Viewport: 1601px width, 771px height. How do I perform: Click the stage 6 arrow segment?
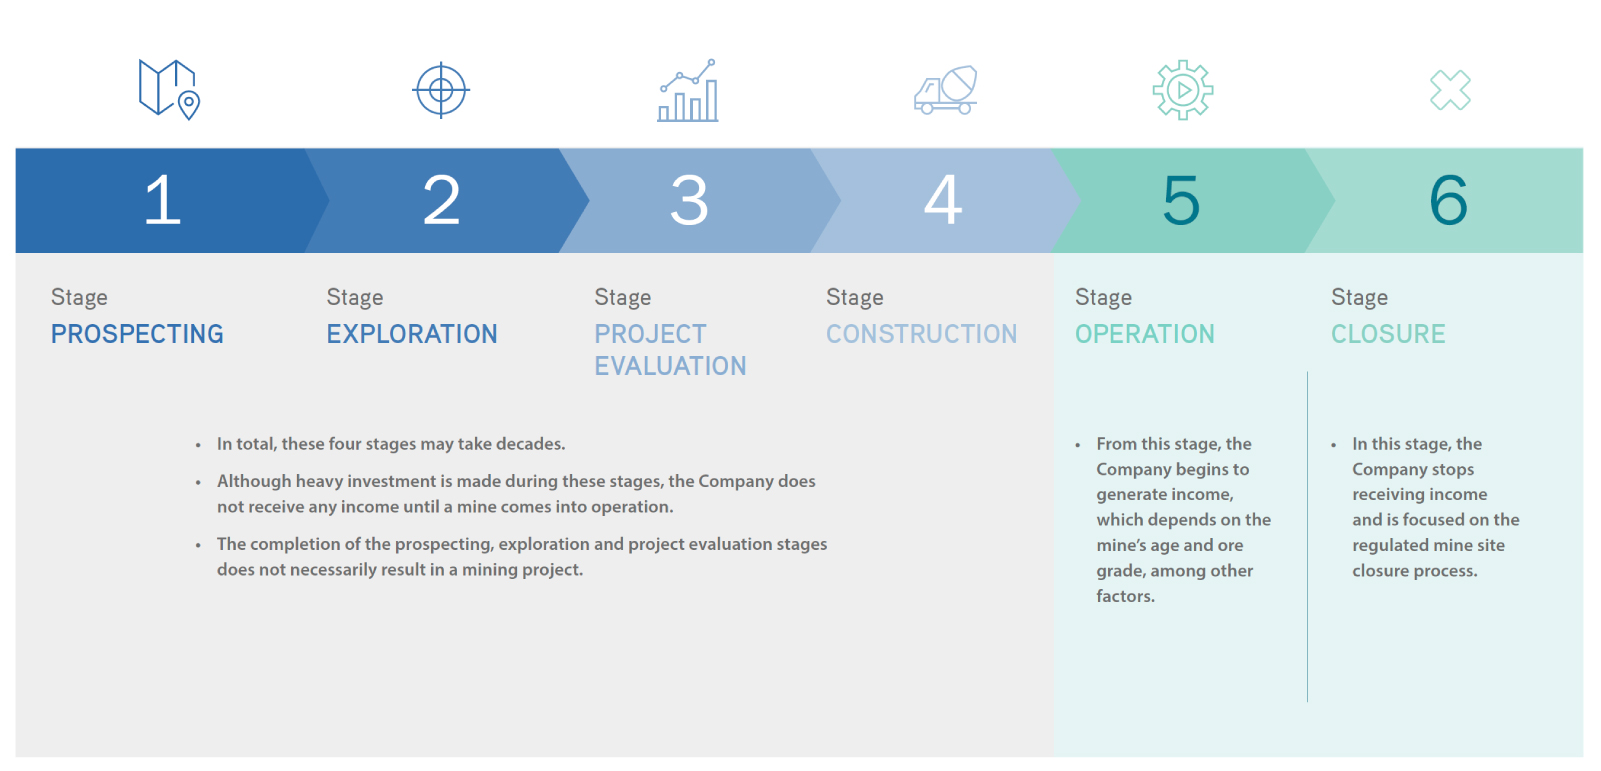tap(1448, 201)
